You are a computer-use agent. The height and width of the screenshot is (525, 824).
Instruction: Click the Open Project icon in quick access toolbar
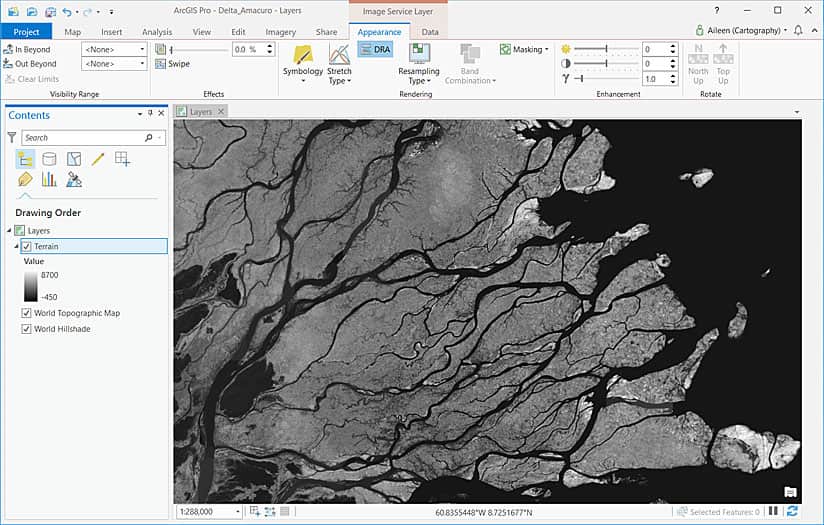[x=32, y=11]
